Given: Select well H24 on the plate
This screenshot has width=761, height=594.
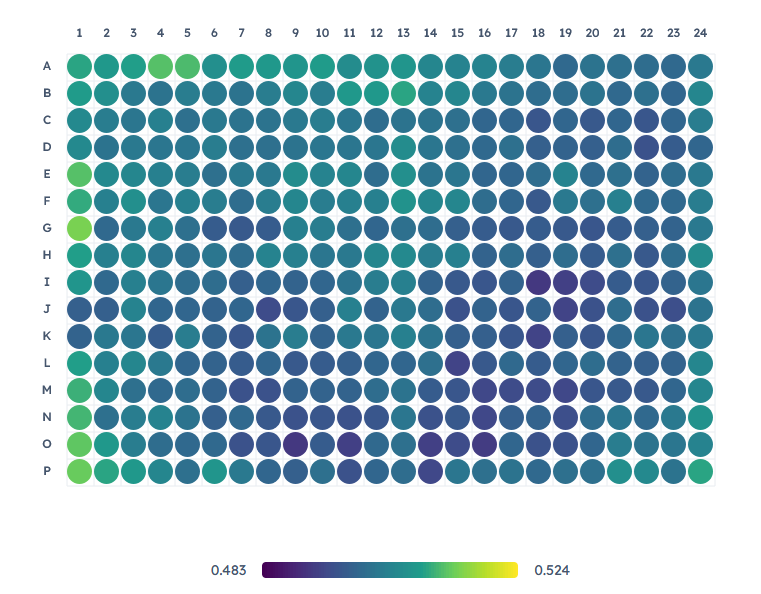Looking at the screenshot, I should tap(700, 255).
